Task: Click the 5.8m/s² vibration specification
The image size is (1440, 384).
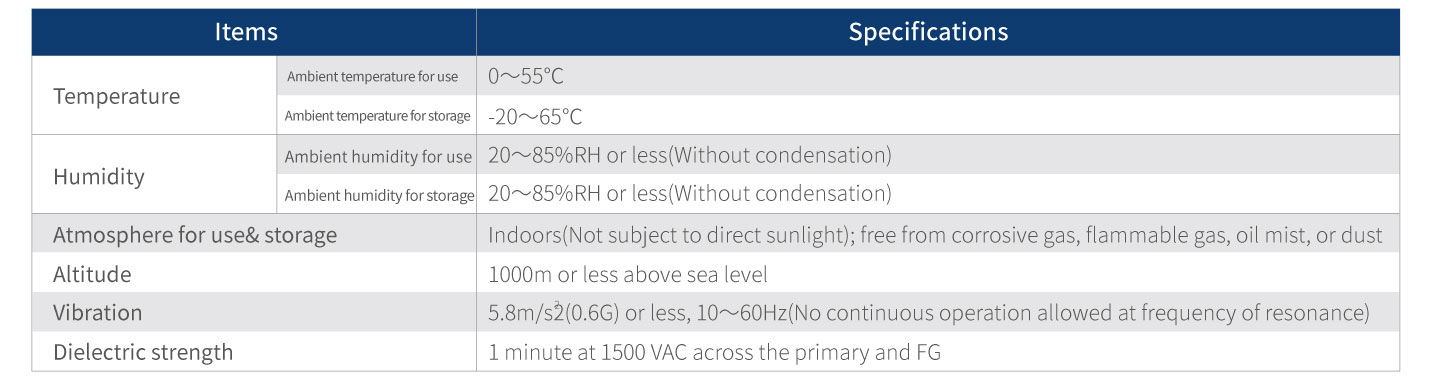Action: tap(928, 313)
